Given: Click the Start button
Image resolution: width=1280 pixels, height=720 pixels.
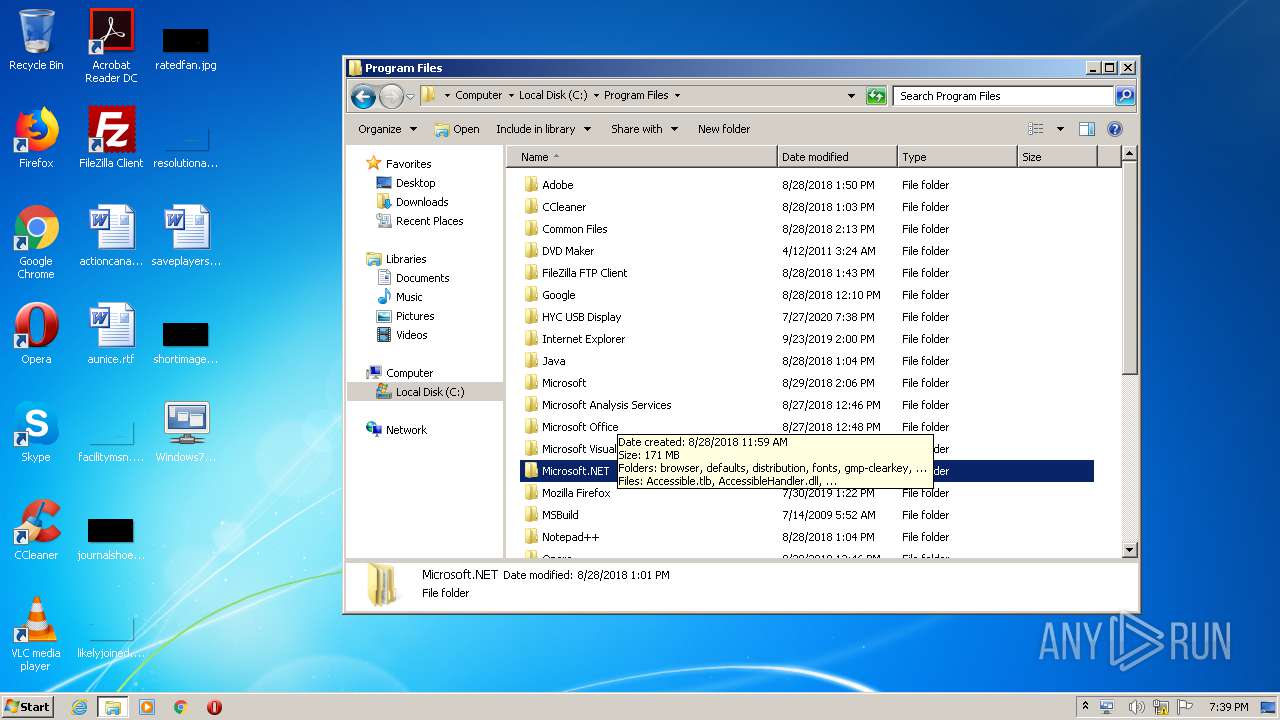Looking at the screenshot, I should pos(28,707).
